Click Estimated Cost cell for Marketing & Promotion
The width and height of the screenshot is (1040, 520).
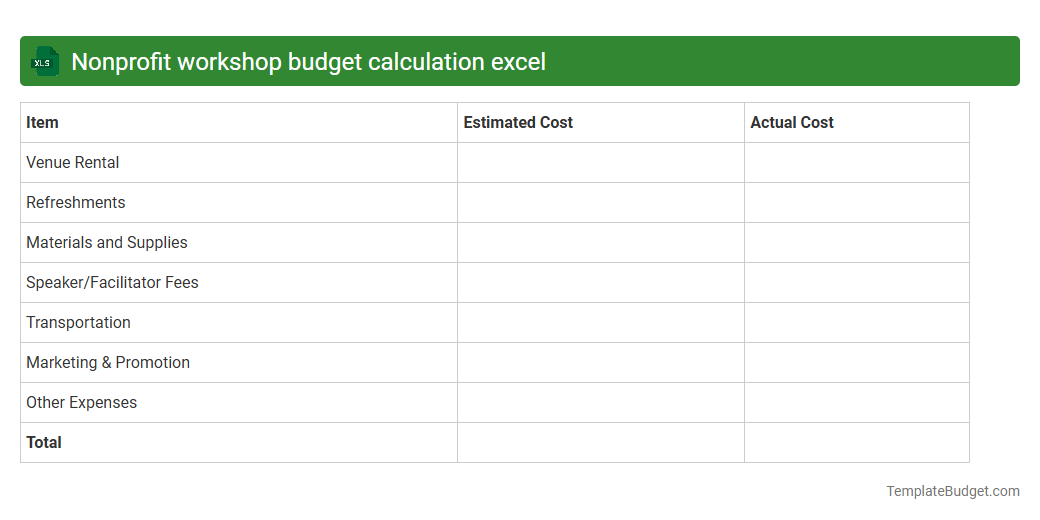click(x=601, y=362)
